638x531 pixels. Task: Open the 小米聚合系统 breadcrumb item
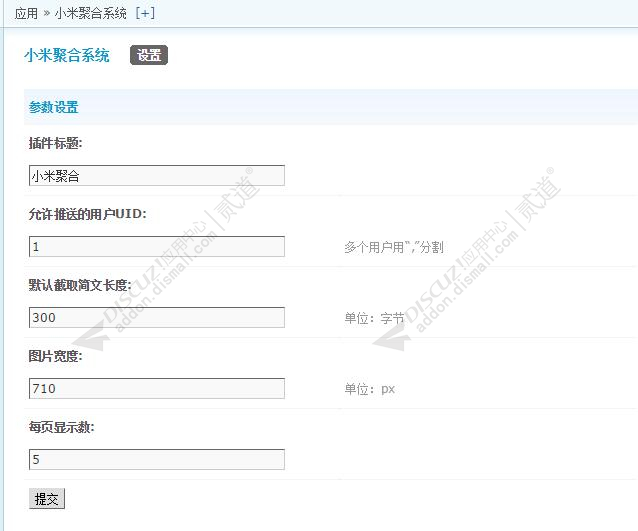click(90, 13)
